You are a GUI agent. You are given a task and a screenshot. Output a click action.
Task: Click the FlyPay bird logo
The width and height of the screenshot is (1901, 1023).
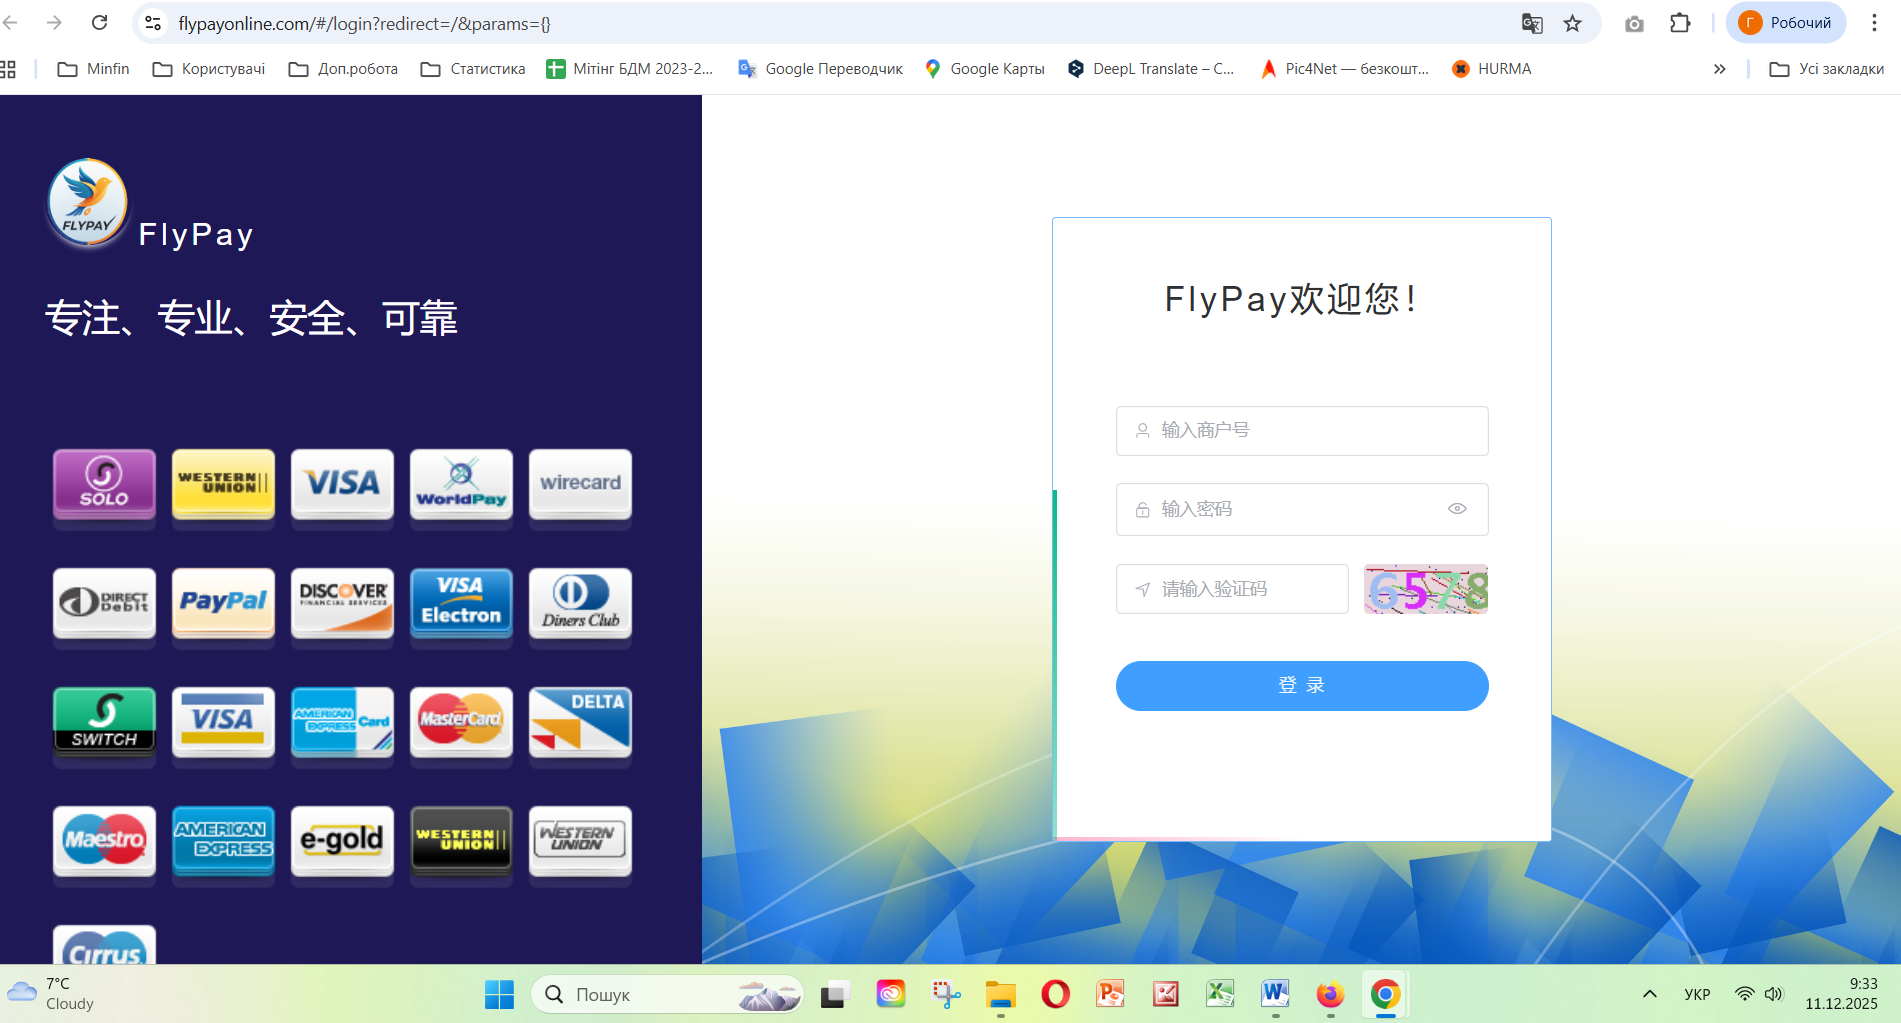(x=88, y=203)
